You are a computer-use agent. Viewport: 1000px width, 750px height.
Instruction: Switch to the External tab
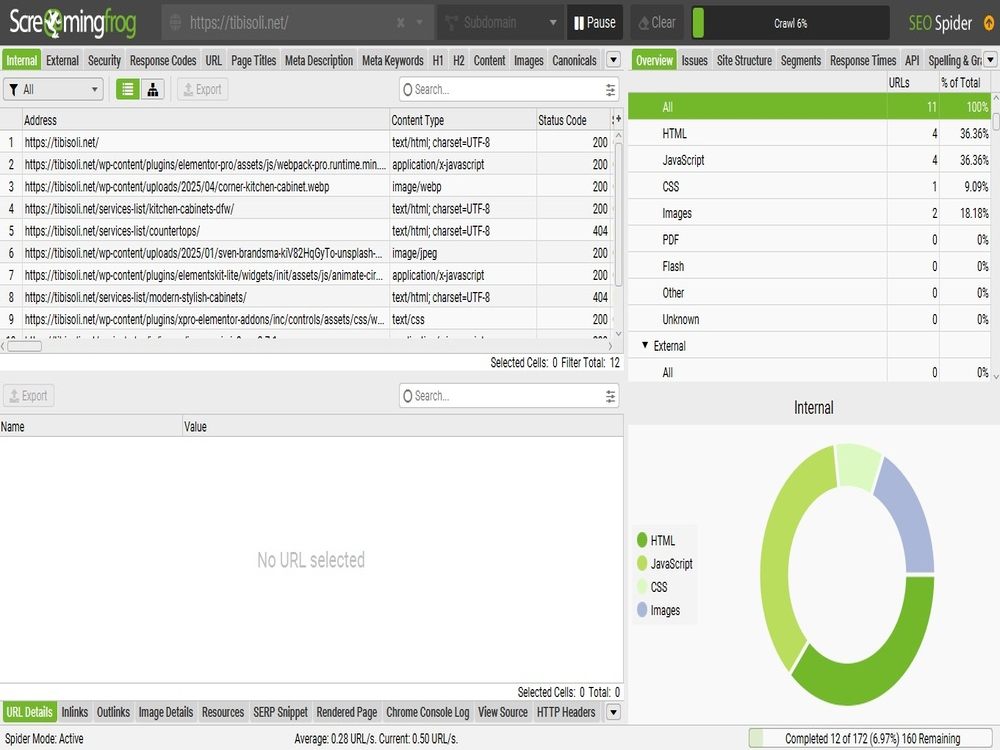point(62,61)
